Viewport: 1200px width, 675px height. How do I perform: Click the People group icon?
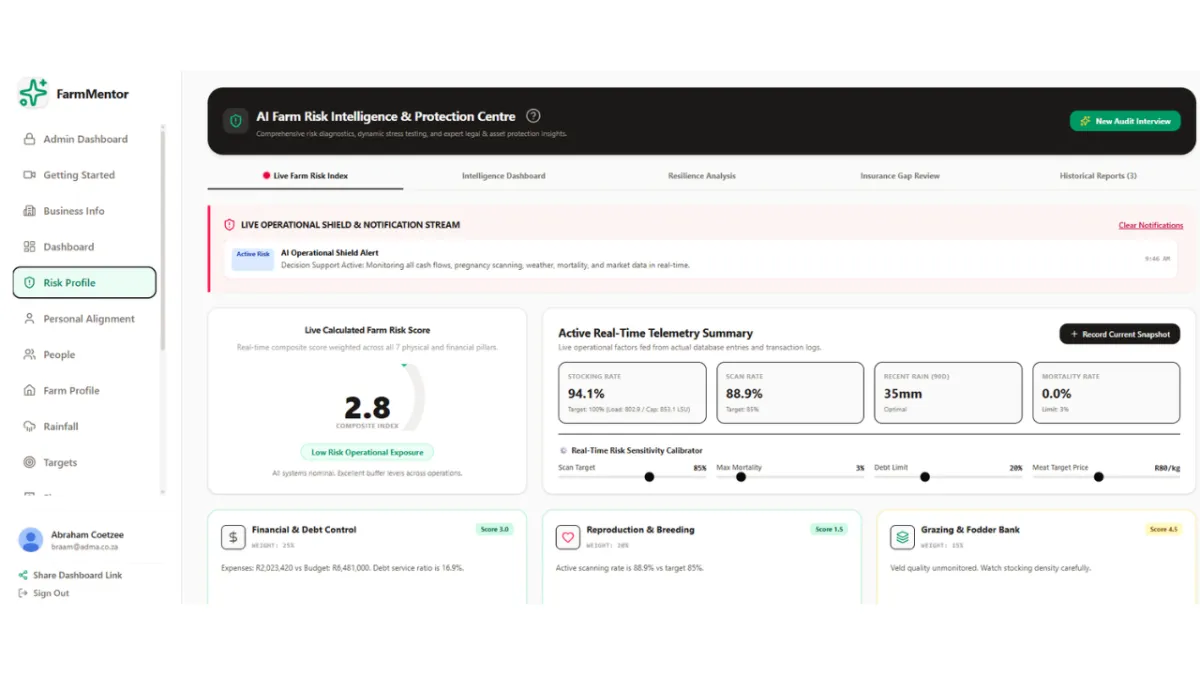(x=29, y=355)
